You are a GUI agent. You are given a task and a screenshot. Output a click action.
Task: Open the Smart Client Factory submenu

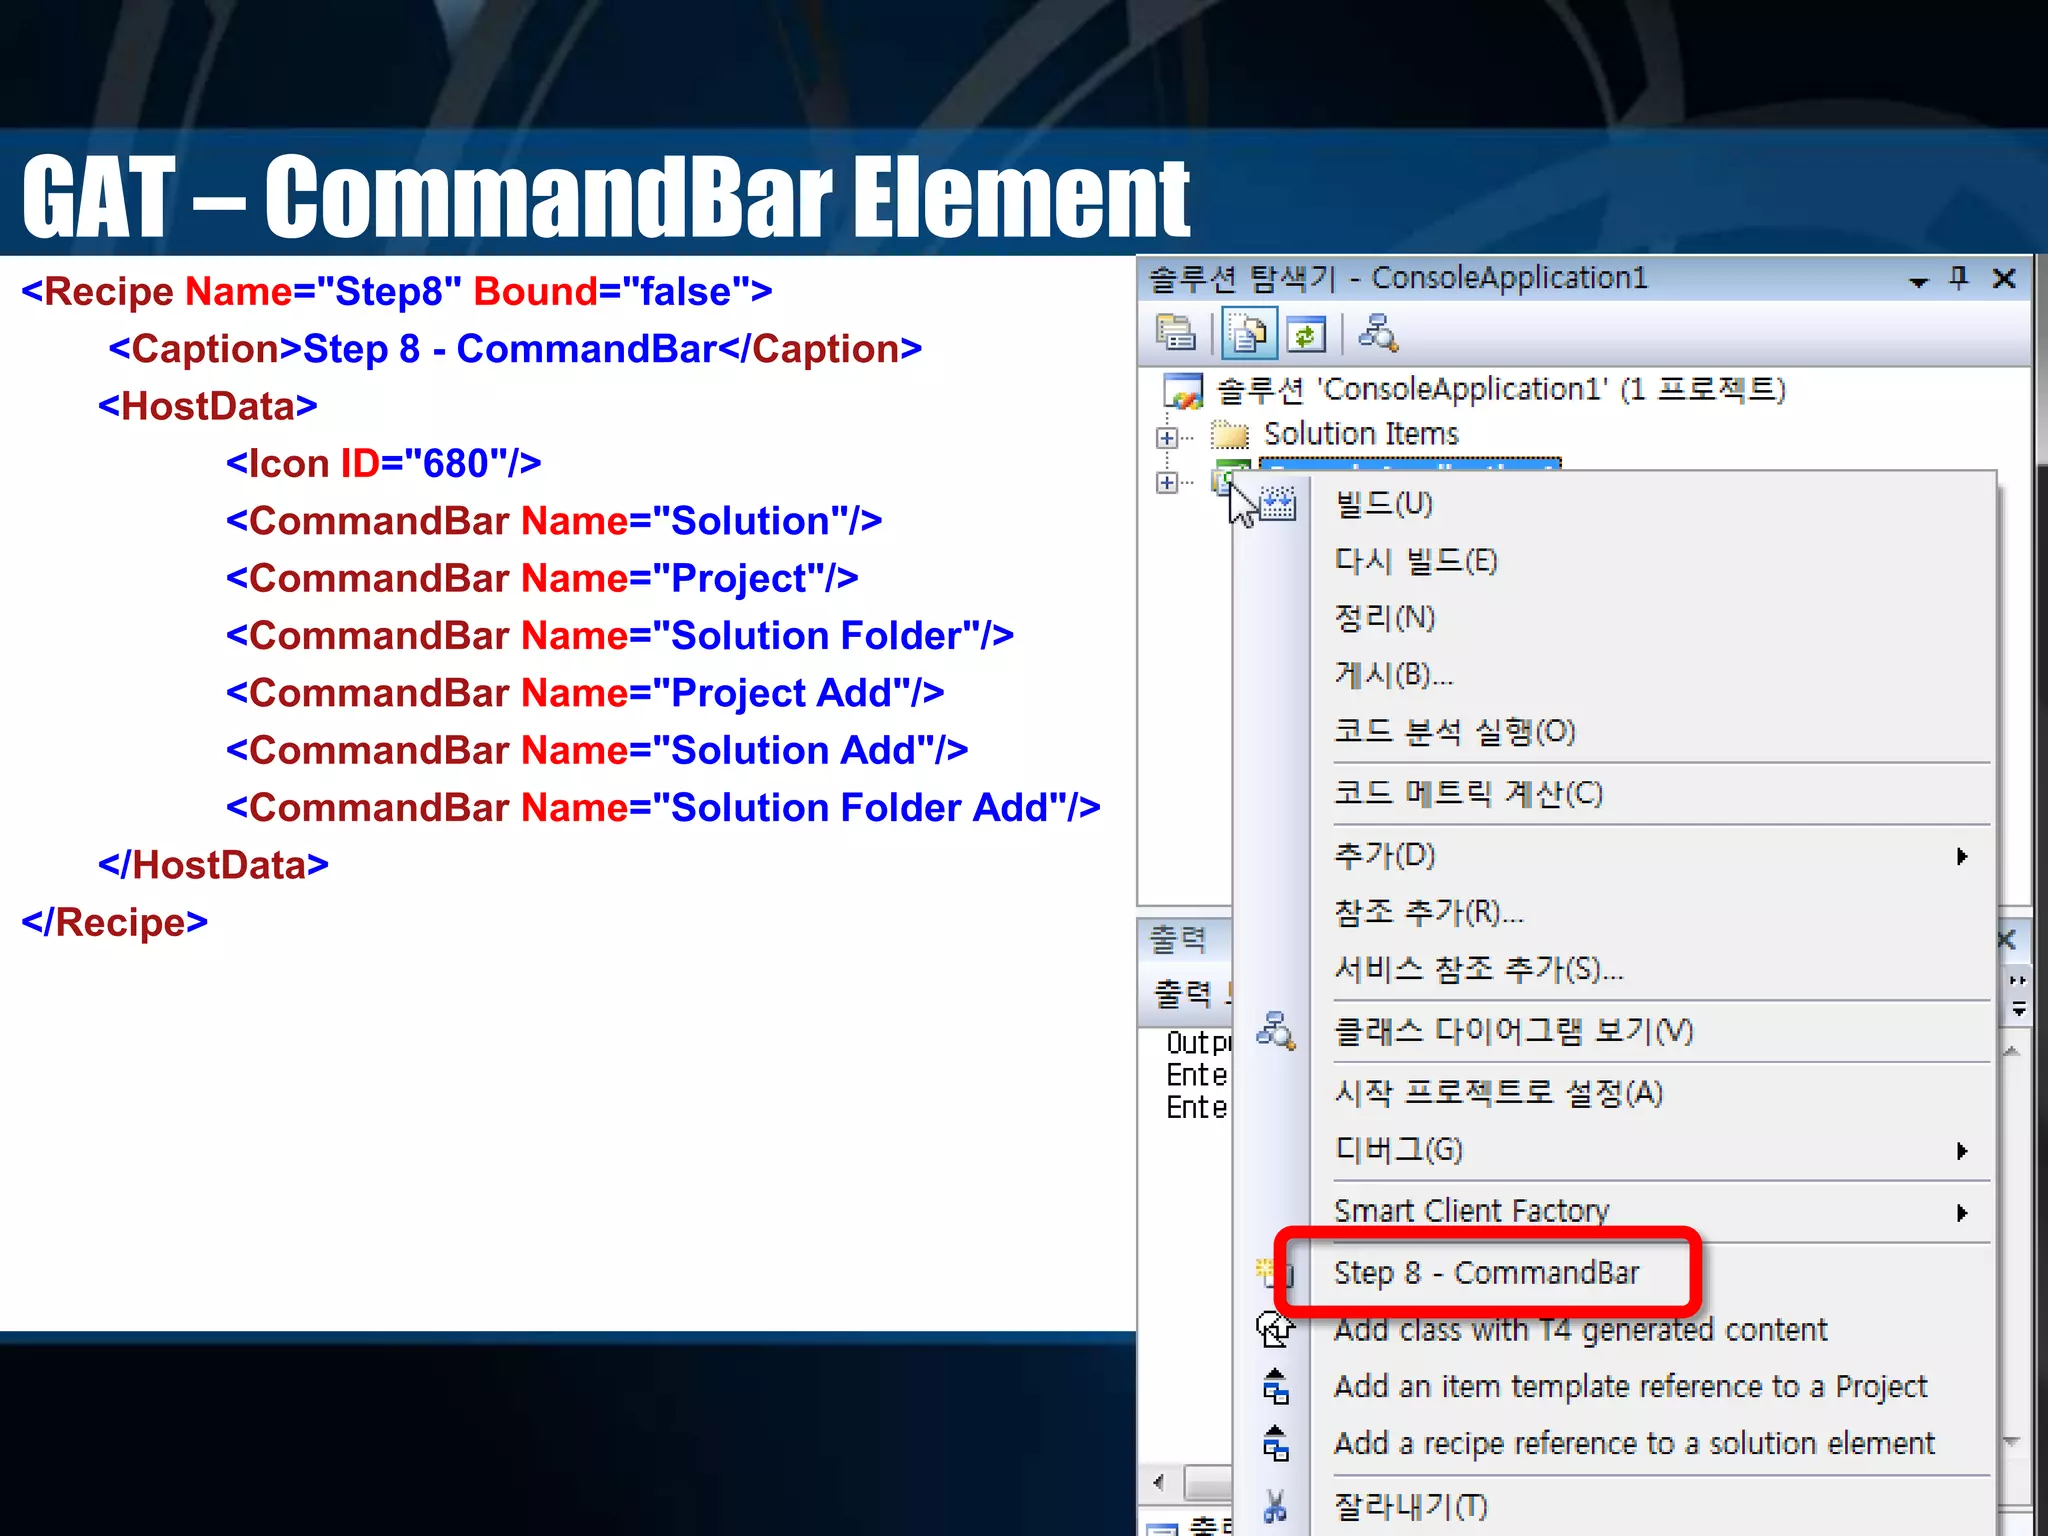point(1472,1211)
